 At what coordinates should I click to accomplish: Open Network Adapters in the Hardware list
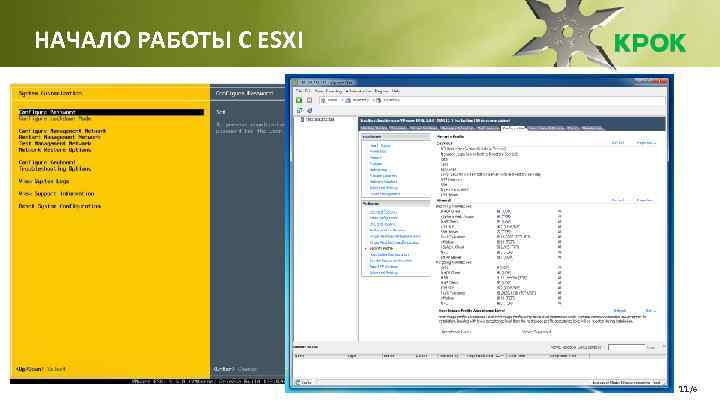click(383, 181)
